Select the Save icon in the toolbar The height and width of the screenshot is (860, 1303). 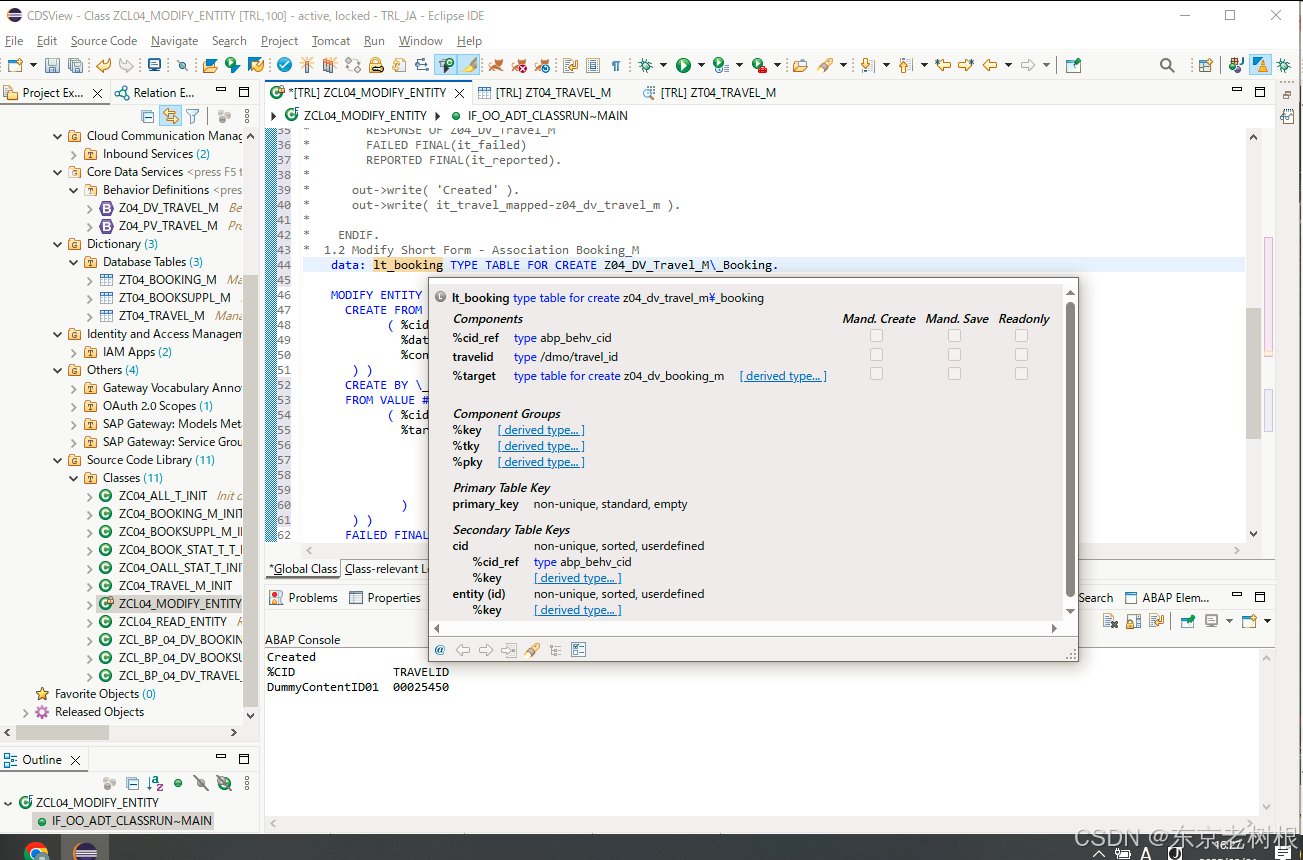pyautogui.click(x=51, y=65)
